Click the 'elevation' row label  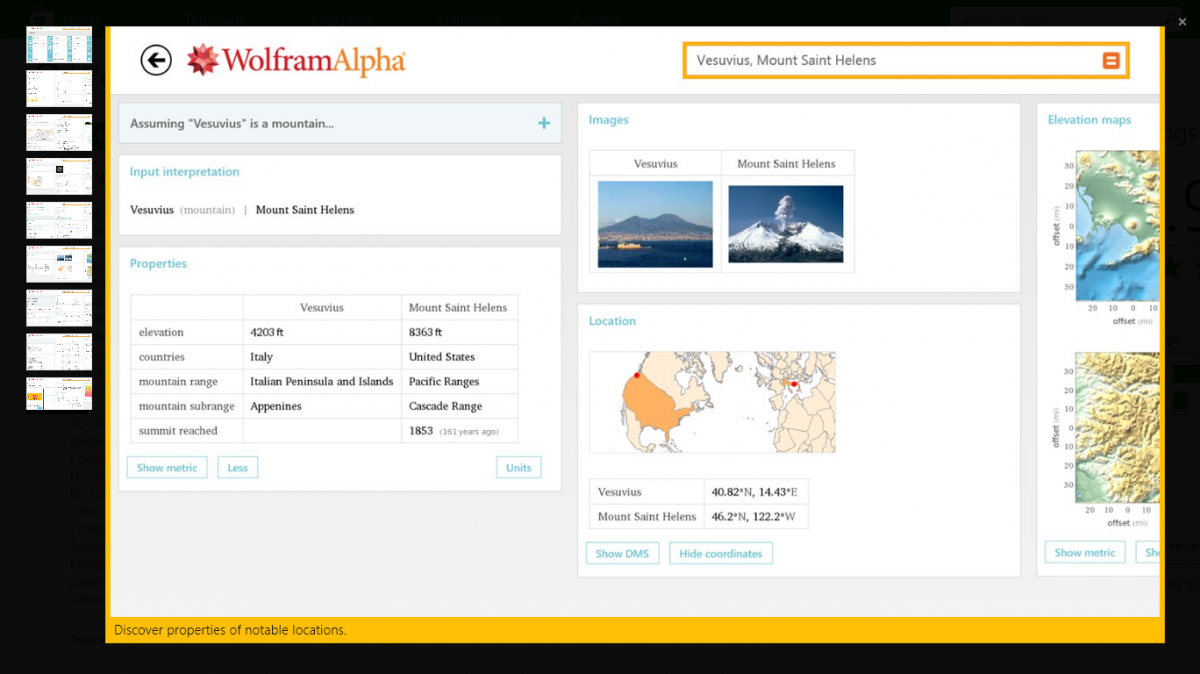click(x=162, y=332)
